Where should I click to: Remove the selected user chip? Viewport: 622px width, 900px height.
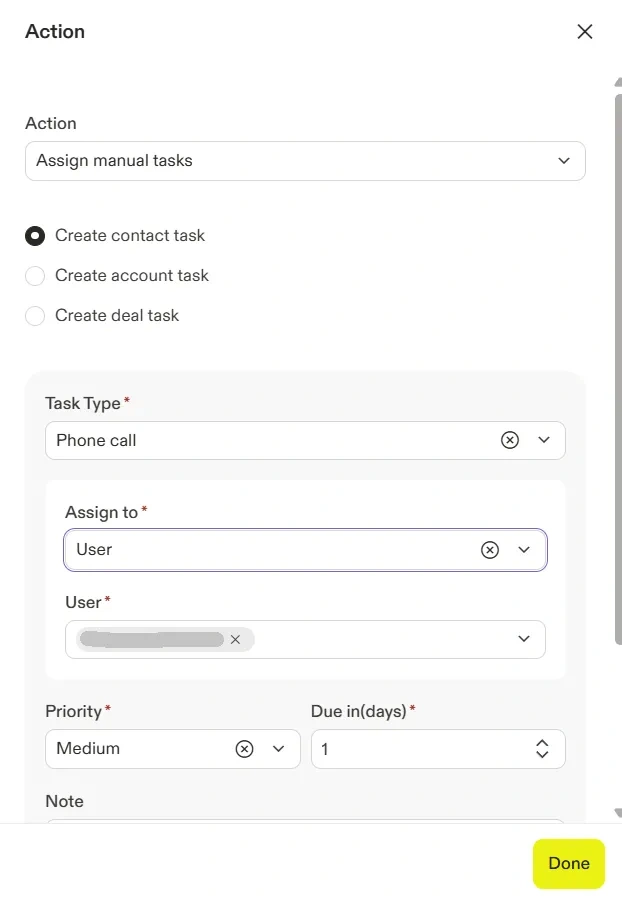[235, 640]
